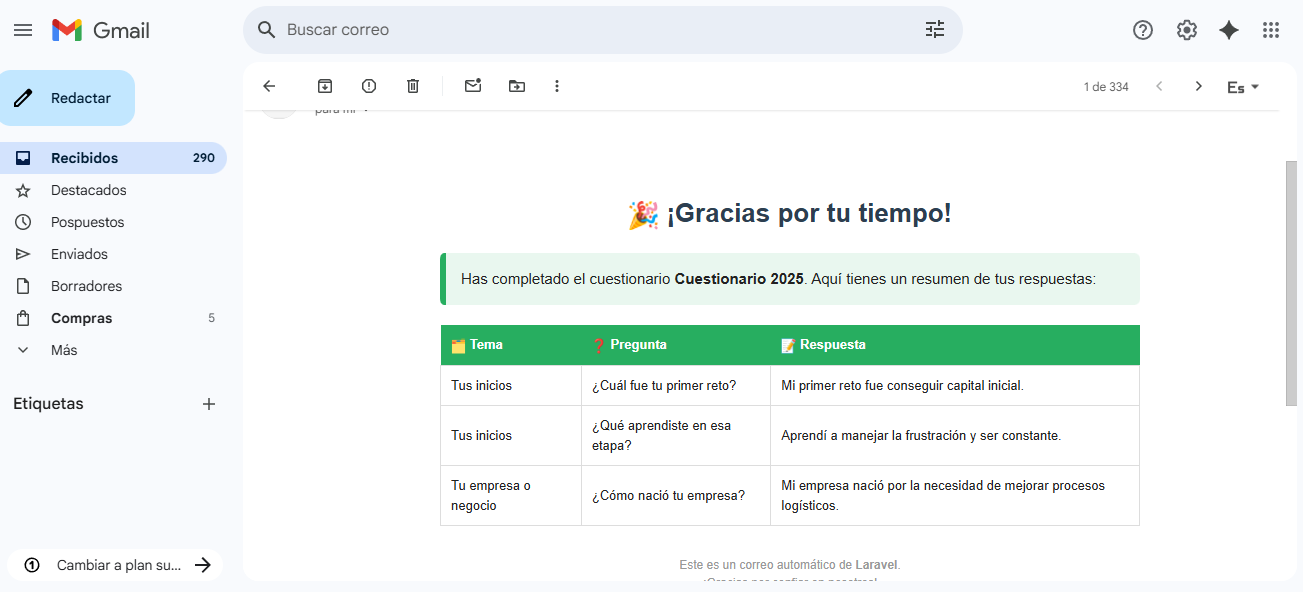Open the Move to folder icon
Image resolution: width=1303 pixels, height=592 pixels.
(x=516, y=86)
